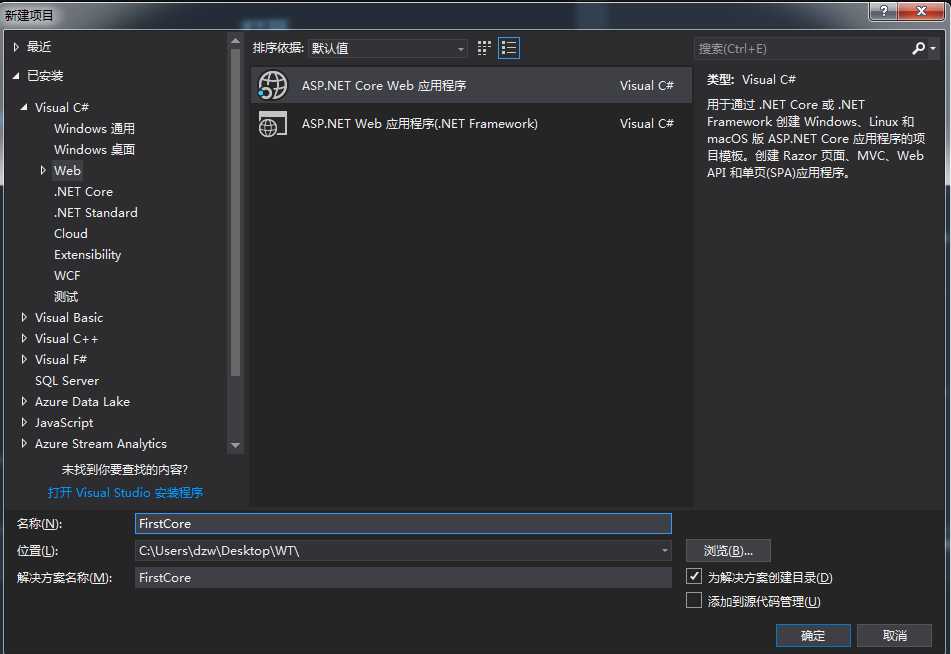Select the .NET Standard category
951x654 pixels.
(95, 213)
